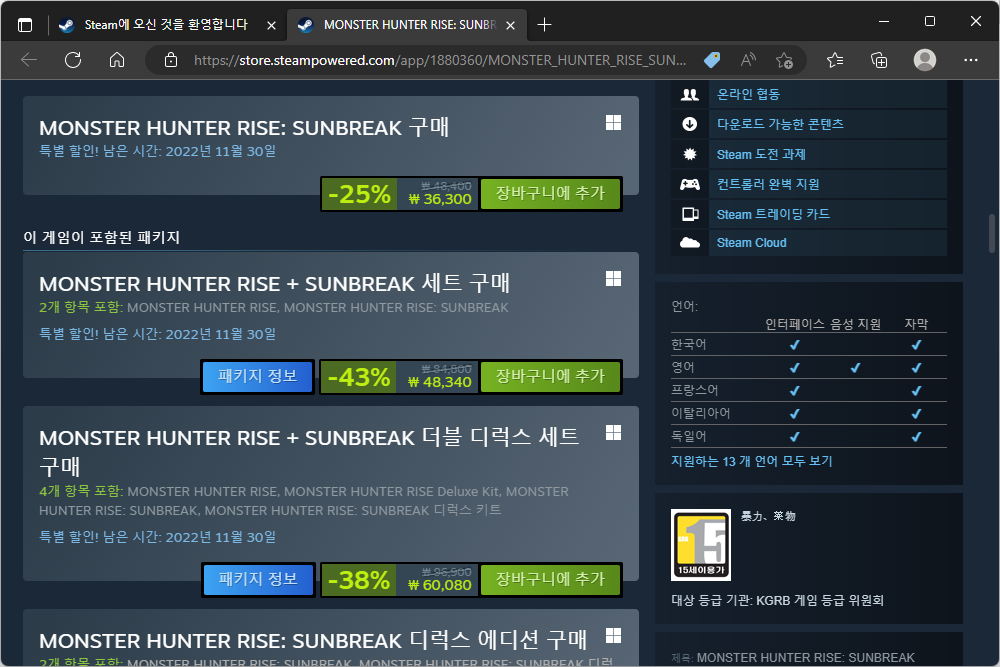Open a new browser tab
Screen dimensions: 1000x667
click(544, 25)
